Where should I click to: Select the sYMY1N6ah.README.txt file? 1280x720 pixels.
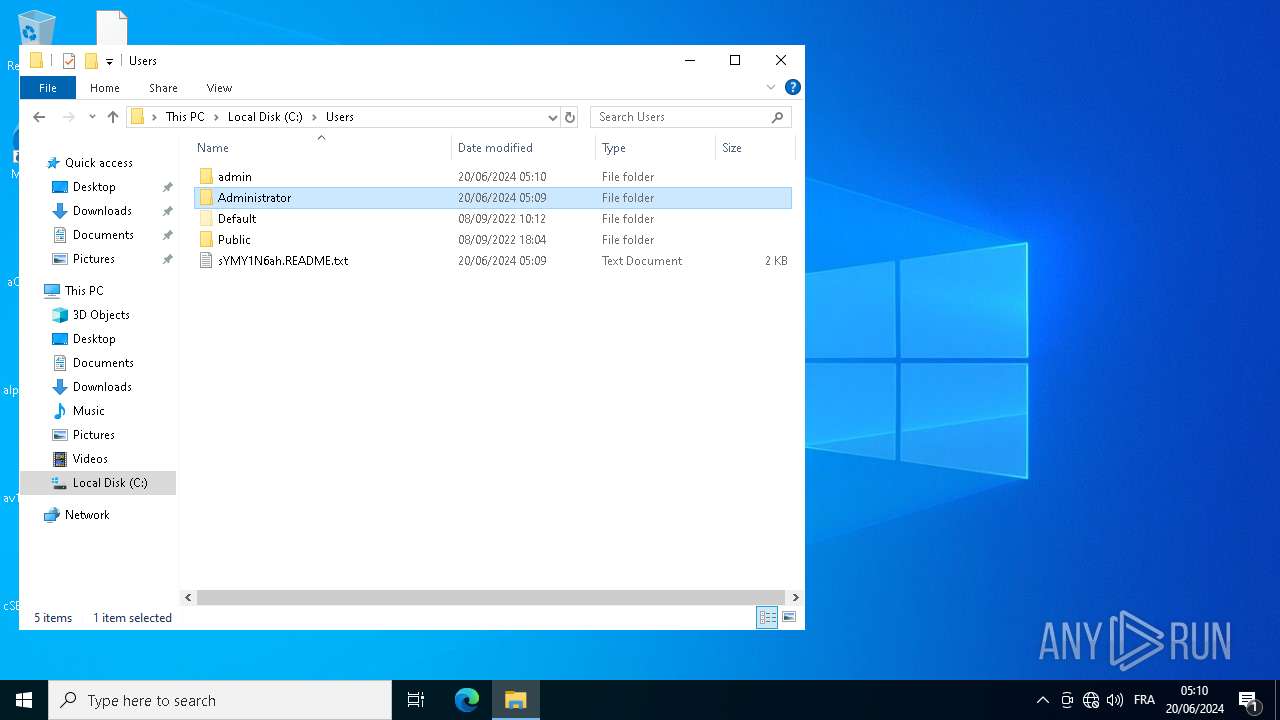coord(493,261)
